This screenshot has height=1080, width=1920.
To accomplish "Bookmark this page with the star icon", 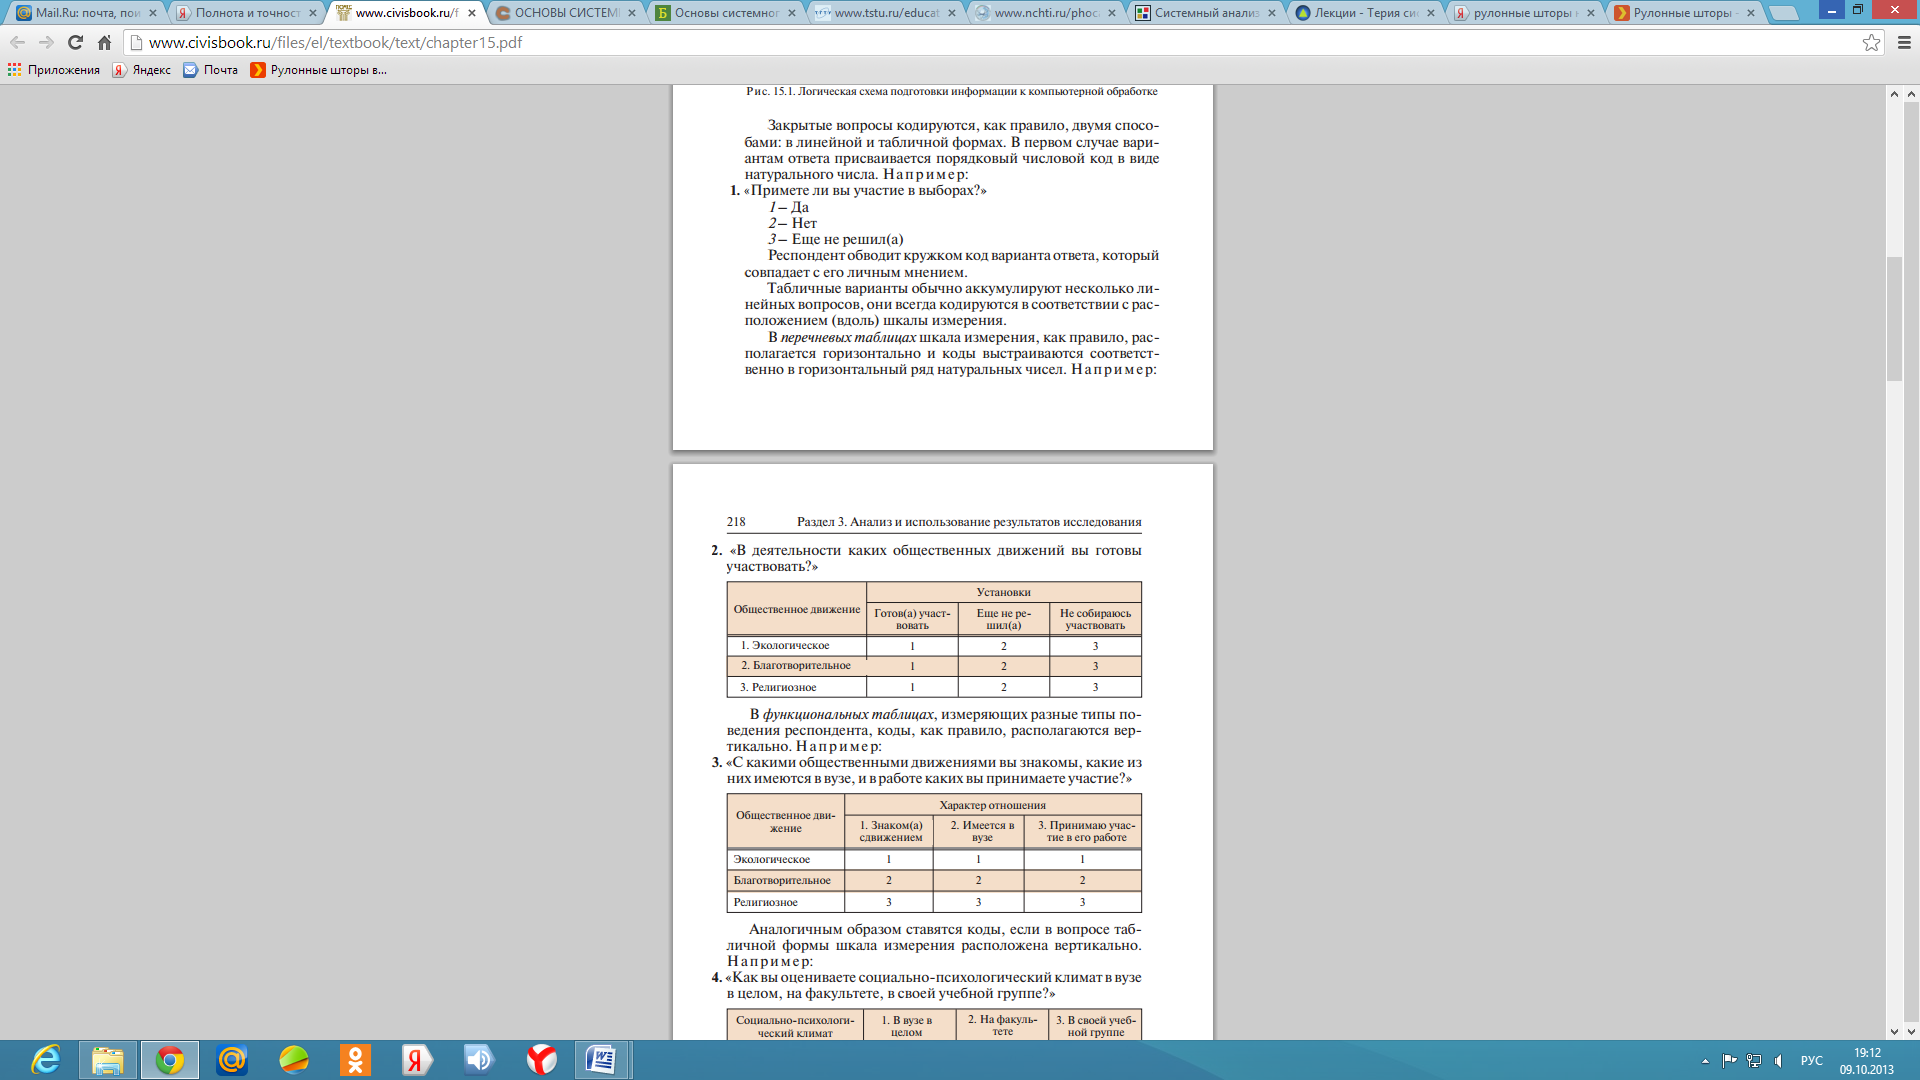I will (x=1871, y=43).
